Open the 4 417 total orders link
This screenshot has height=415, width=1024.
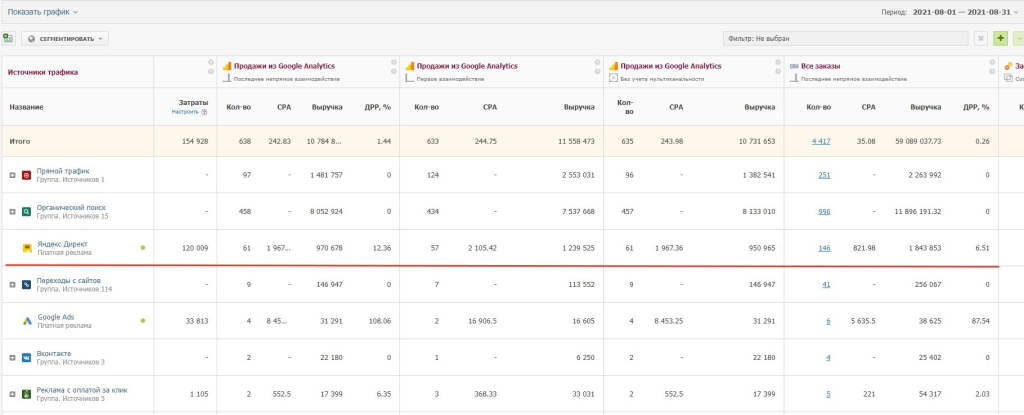pyautogui.click(x=819, y=141)
